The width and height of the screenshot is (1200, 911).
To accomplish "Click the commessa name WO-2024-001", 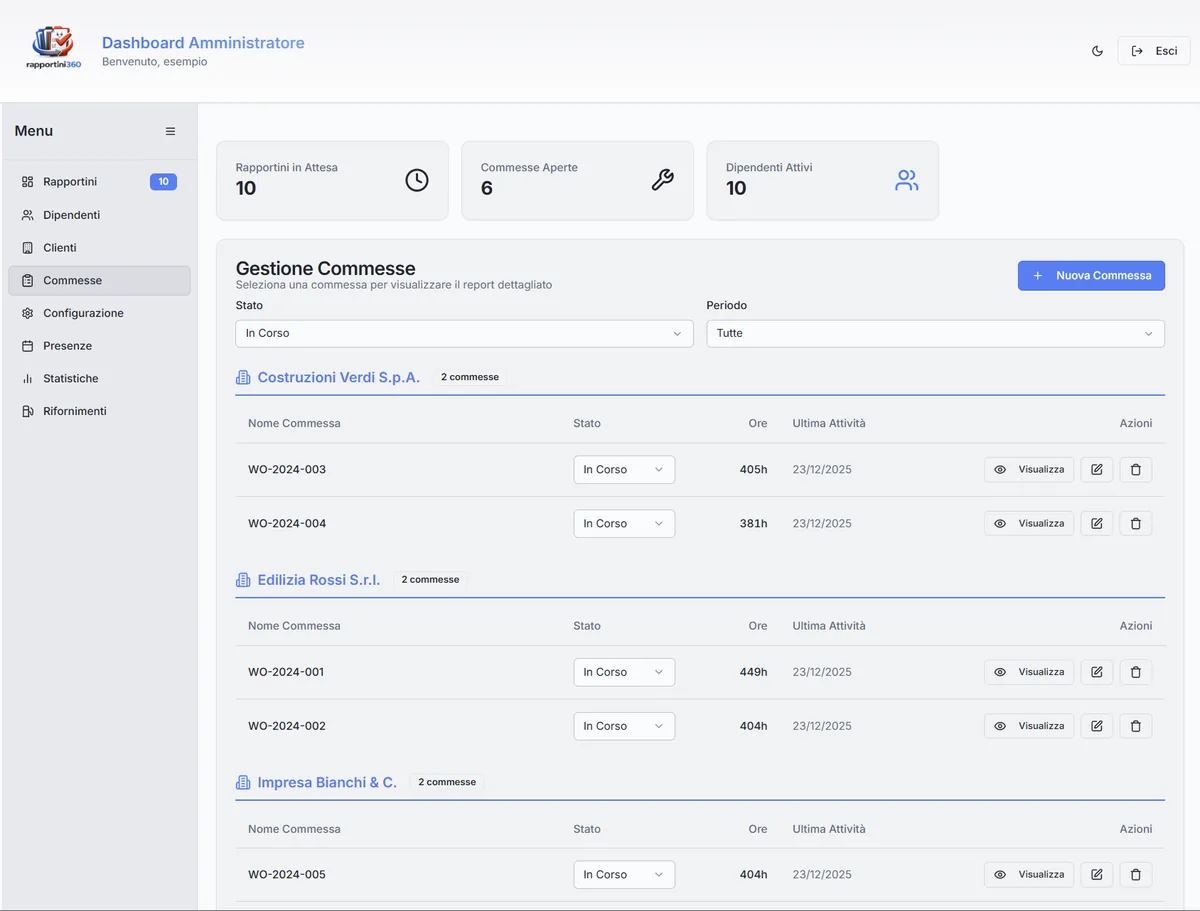I will [x=287, y=672].
